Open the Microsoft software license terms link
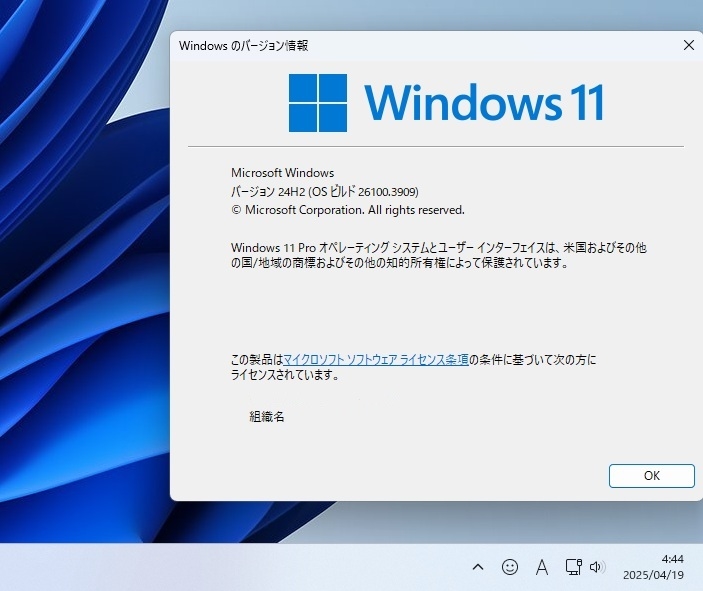The width and height of the screenshot is (703, 591). point(376,360)
